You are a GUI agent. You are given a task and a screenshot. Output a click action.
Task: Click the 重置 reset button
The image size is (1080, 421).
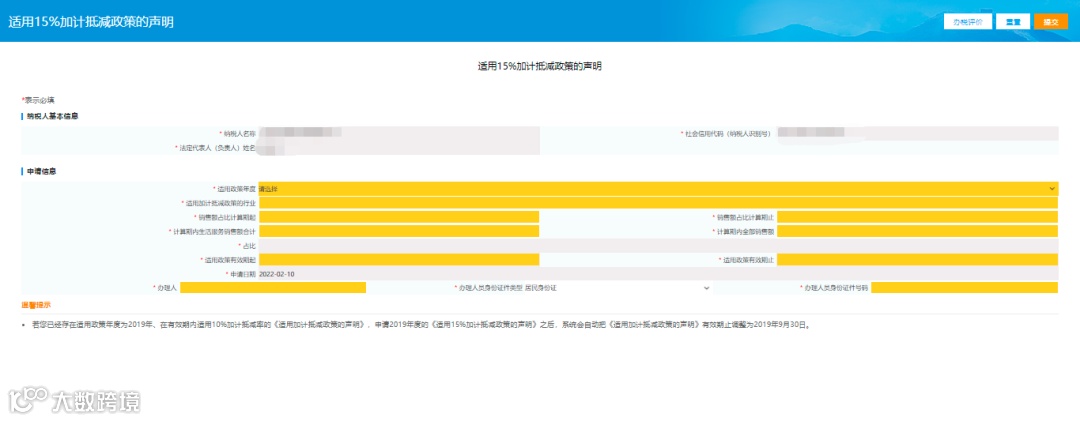coord(1012,21)
